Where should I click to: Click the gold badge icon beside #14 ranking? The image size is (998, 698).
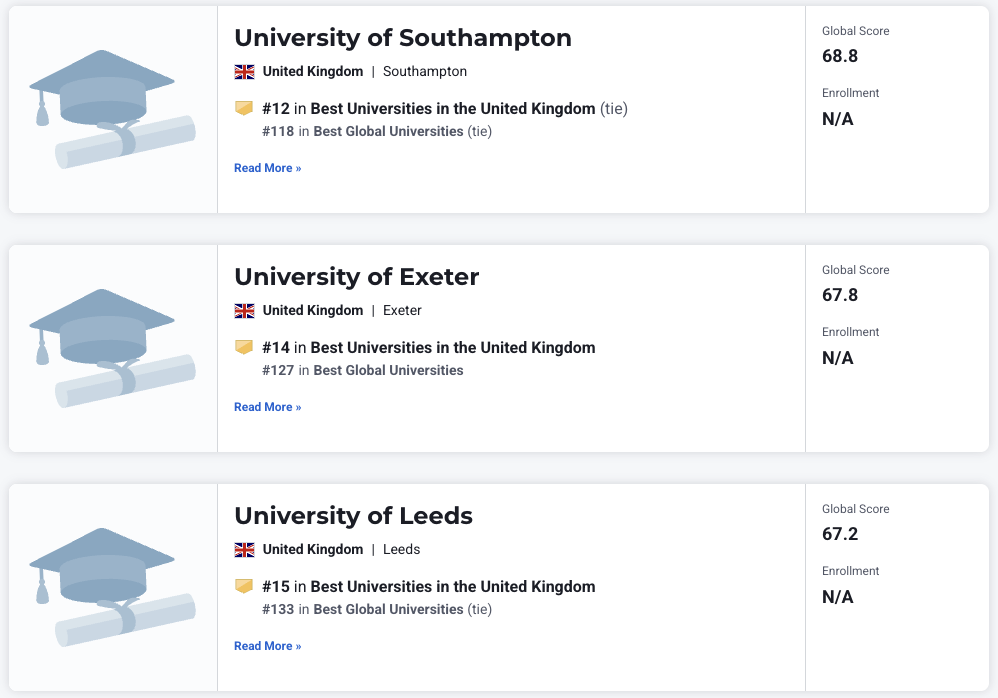click(243, 347)
